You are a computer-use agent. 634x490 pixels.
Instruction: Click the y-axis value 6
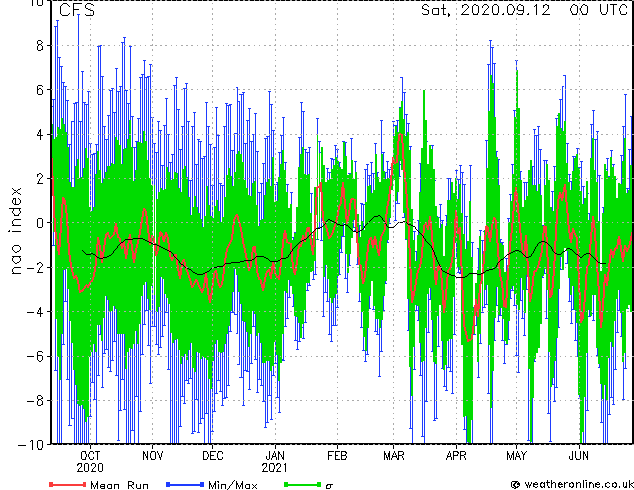click(x=40, y=90)
